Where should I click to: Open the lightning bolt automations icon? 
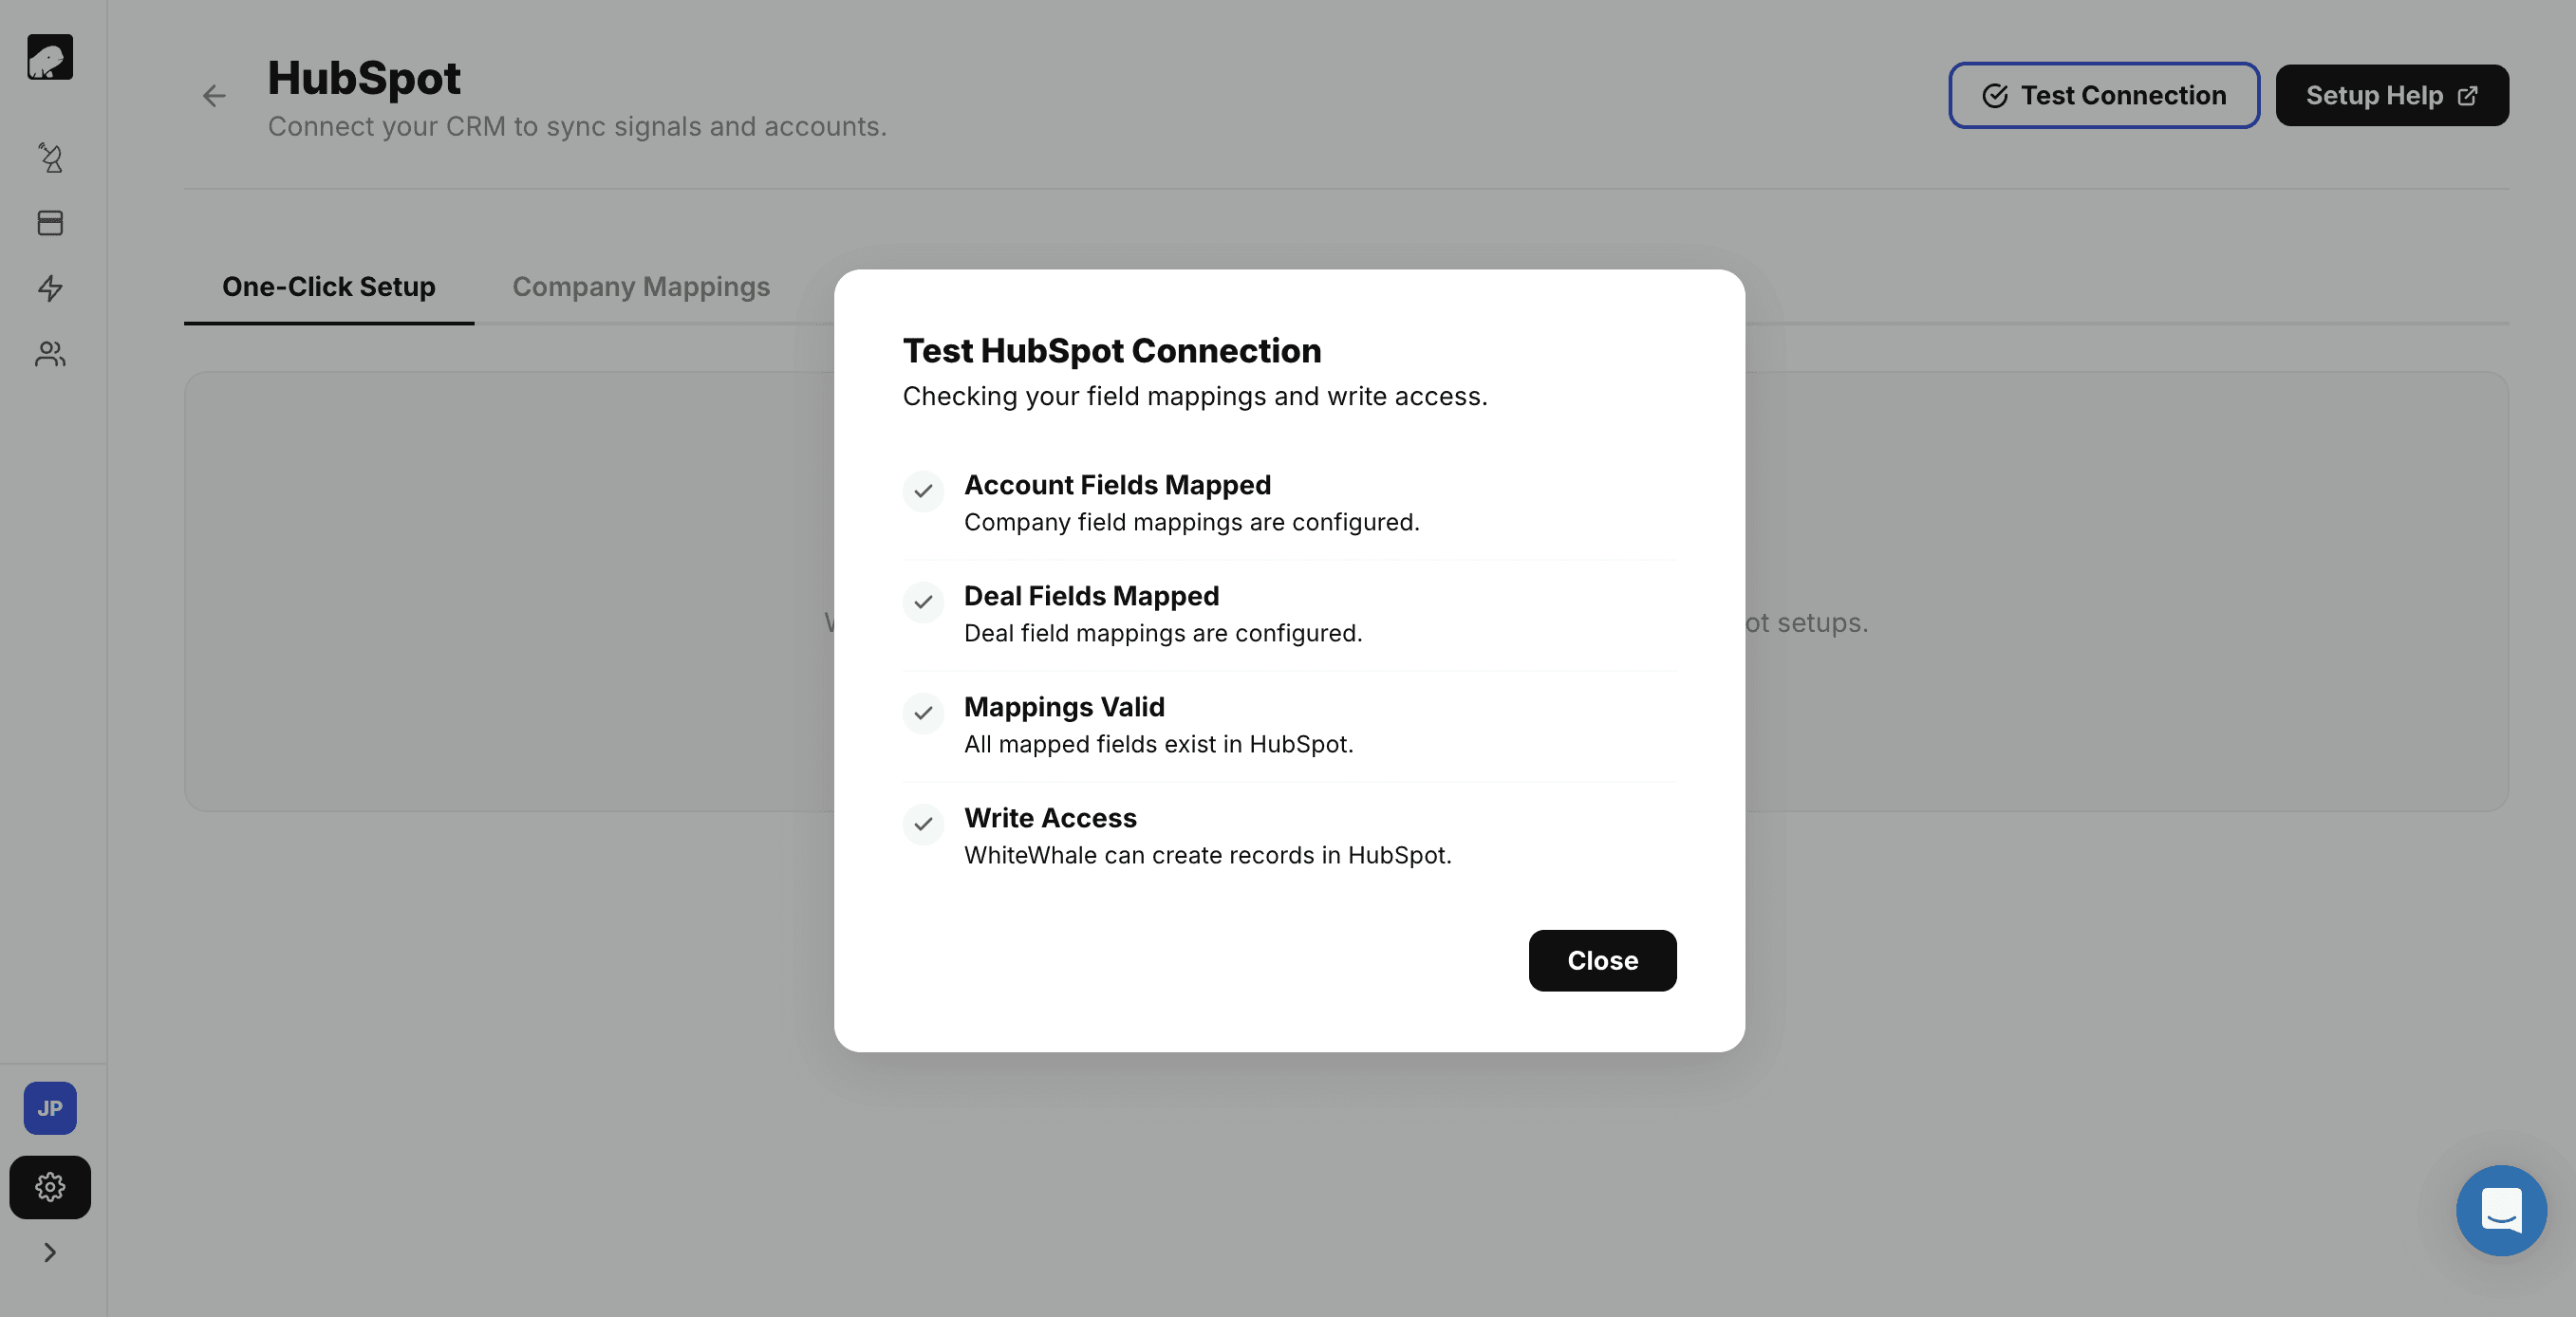50,289
